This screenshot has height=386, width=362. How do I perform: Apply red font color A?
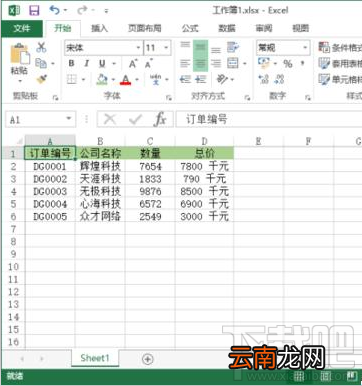(125, 80)
